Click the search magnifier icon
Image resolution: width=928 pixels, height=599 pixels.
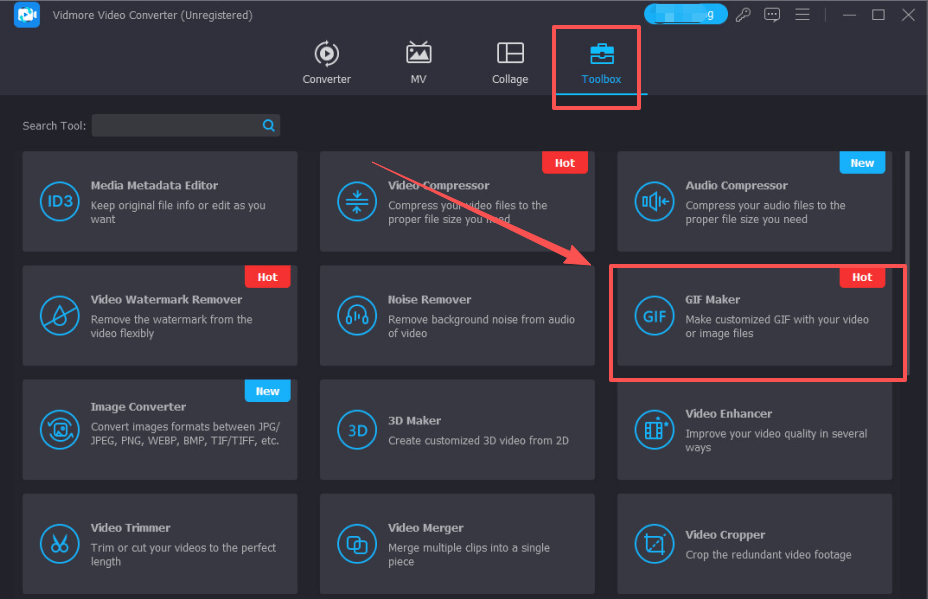pos(269,125)
